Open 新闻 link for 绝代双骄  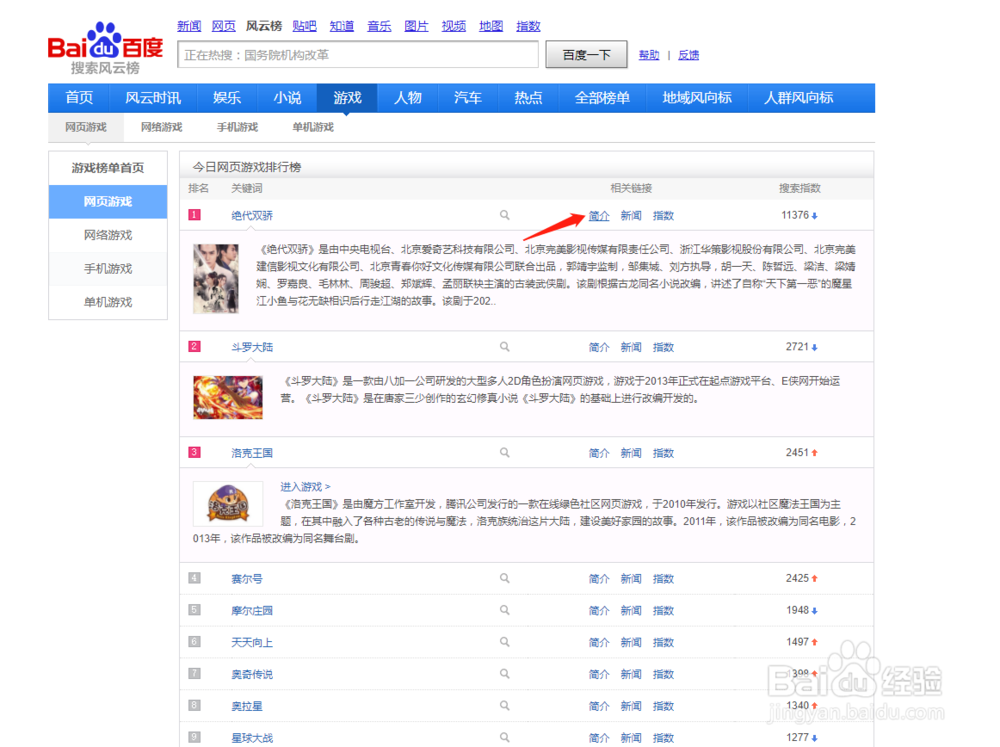click(x=631, y=216)
